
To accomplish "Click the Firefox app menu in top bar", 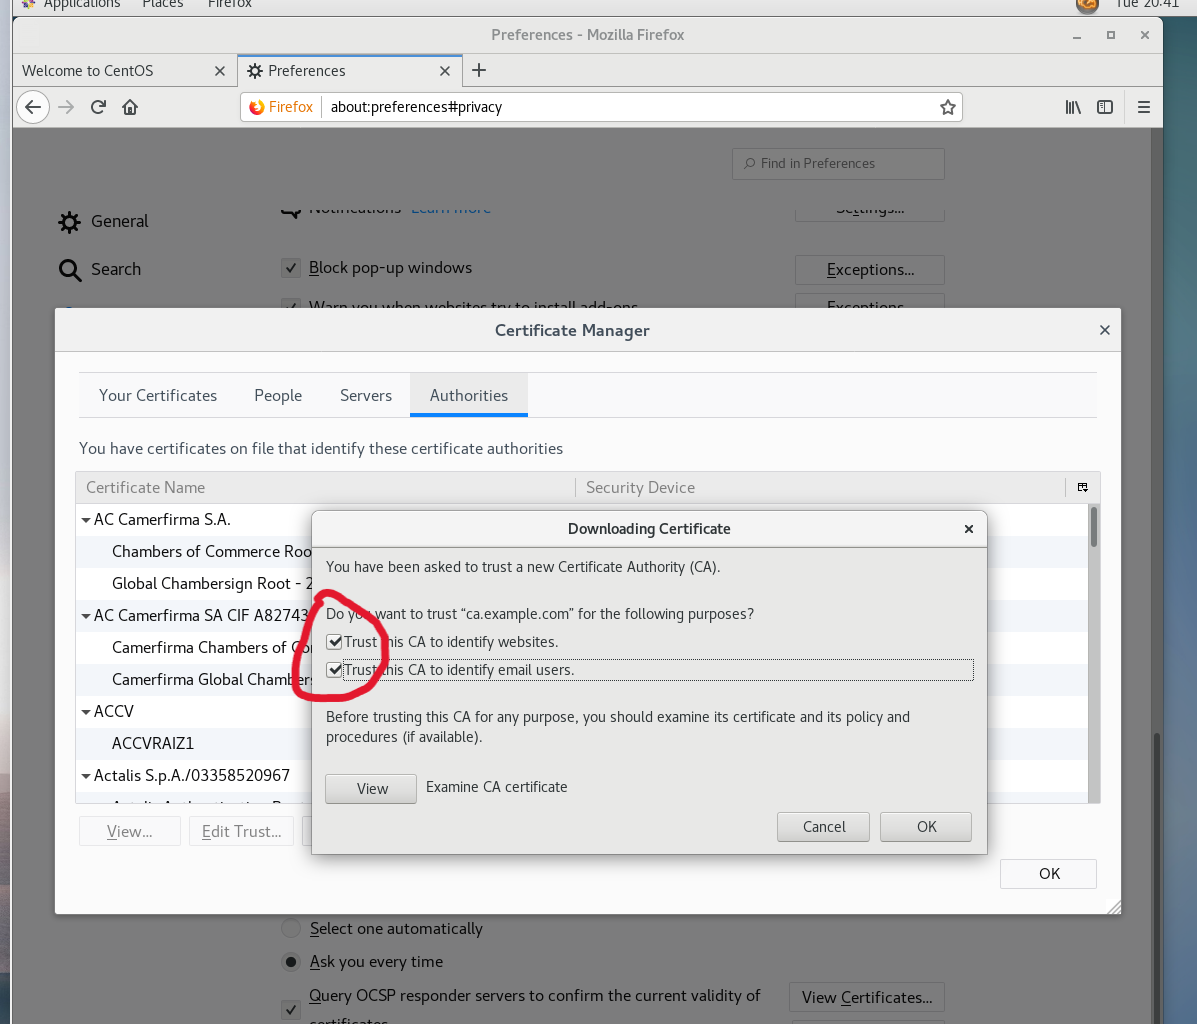I will click(230, 5).
